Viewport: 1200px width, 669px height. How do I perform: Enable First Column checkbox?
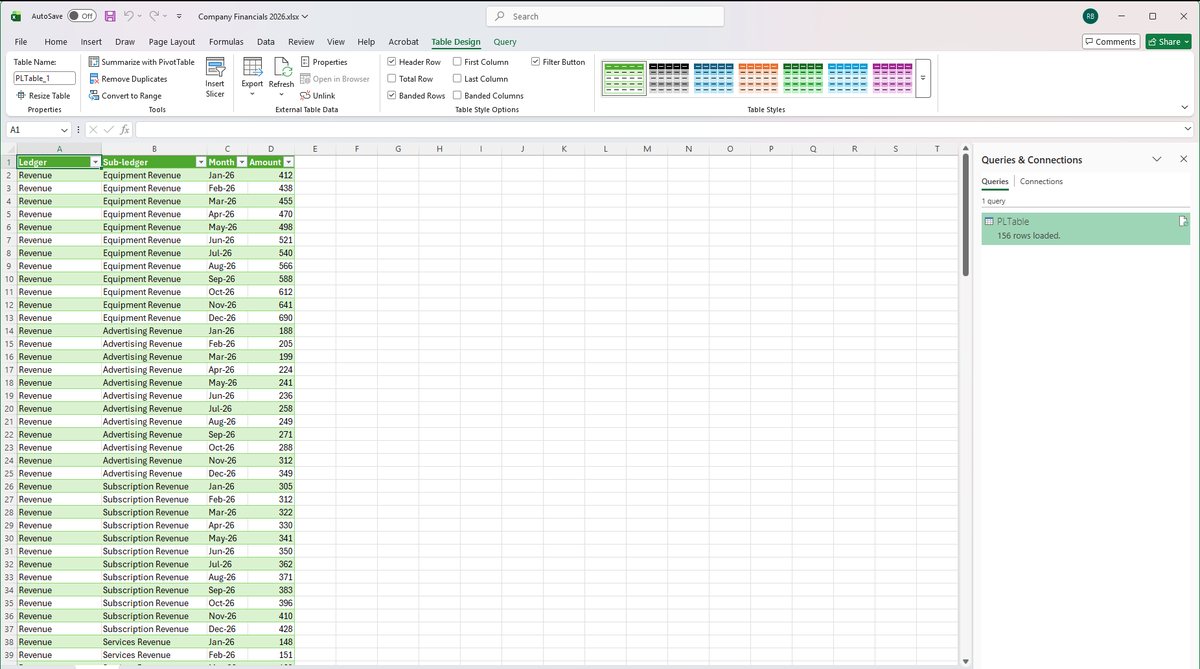457,62
